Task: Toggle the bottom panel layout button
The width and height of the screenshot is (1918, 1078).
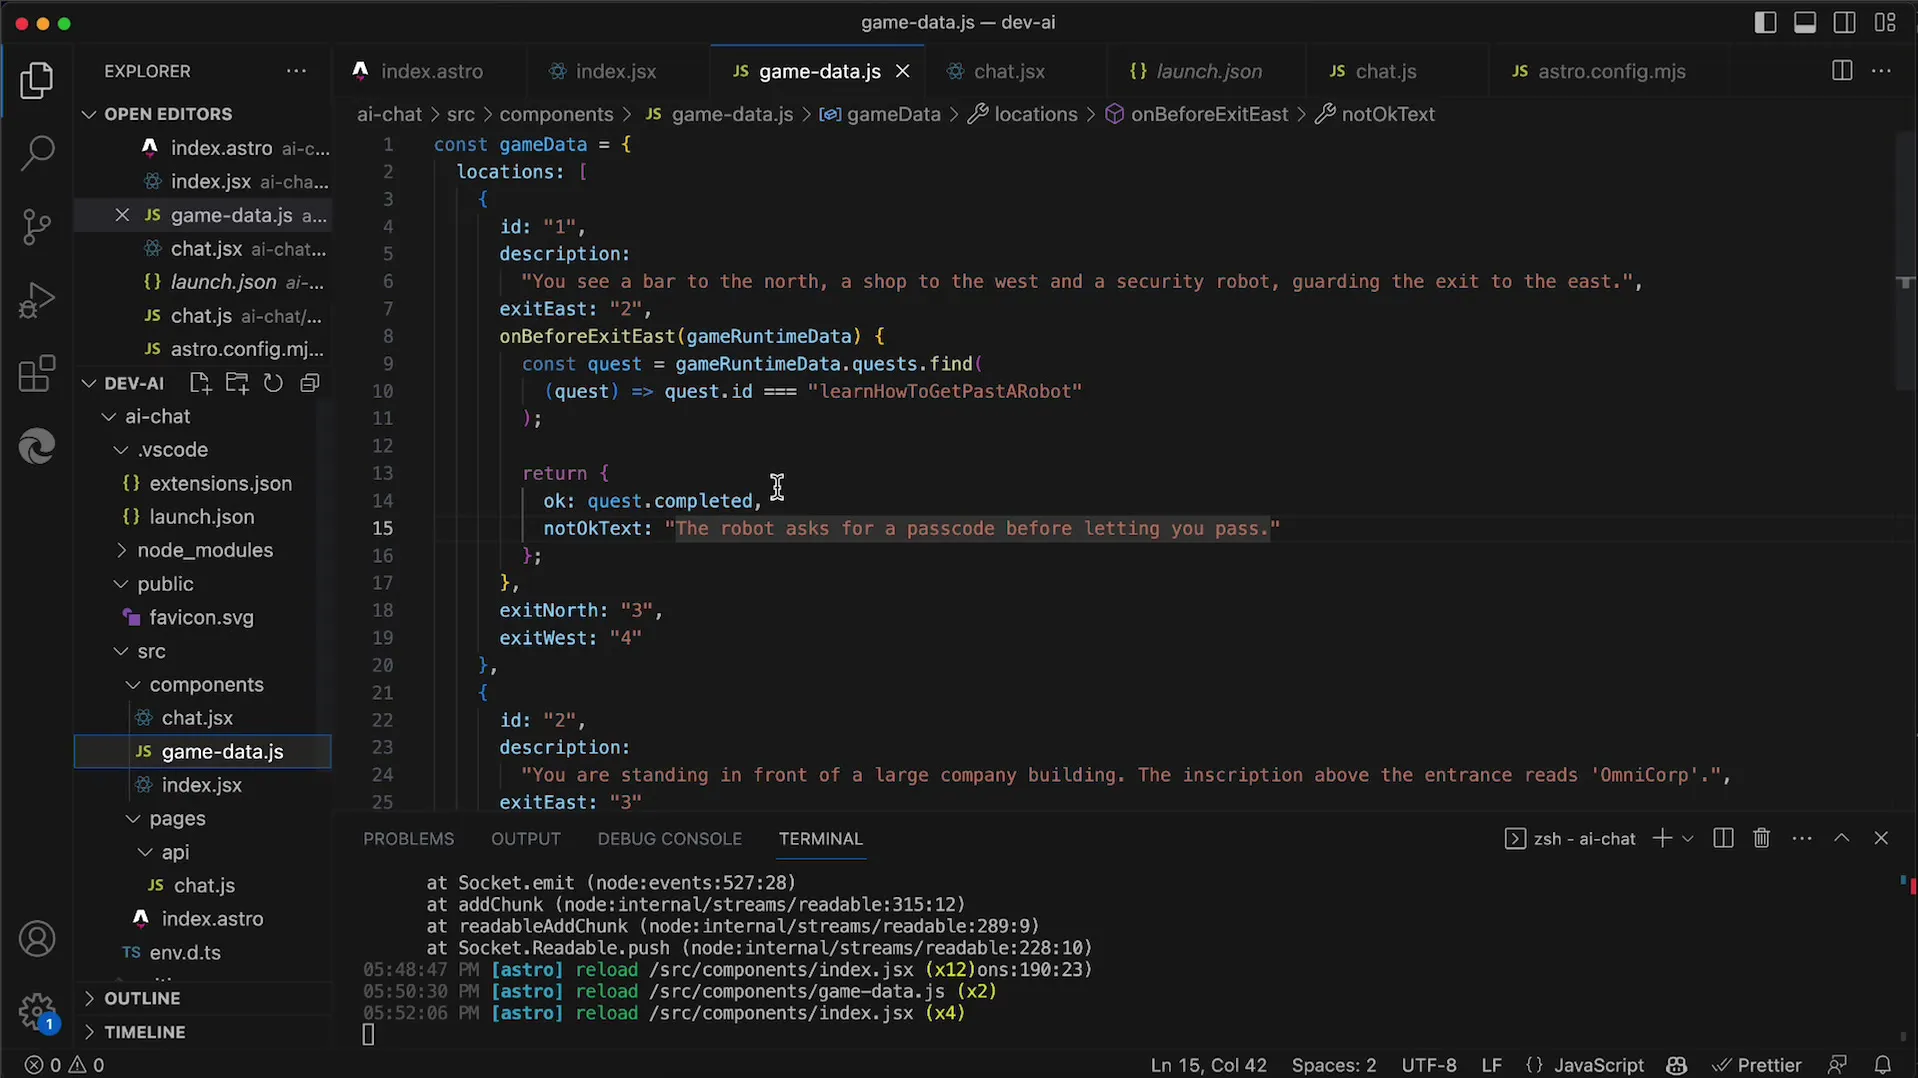Action: click(1805, 22)
